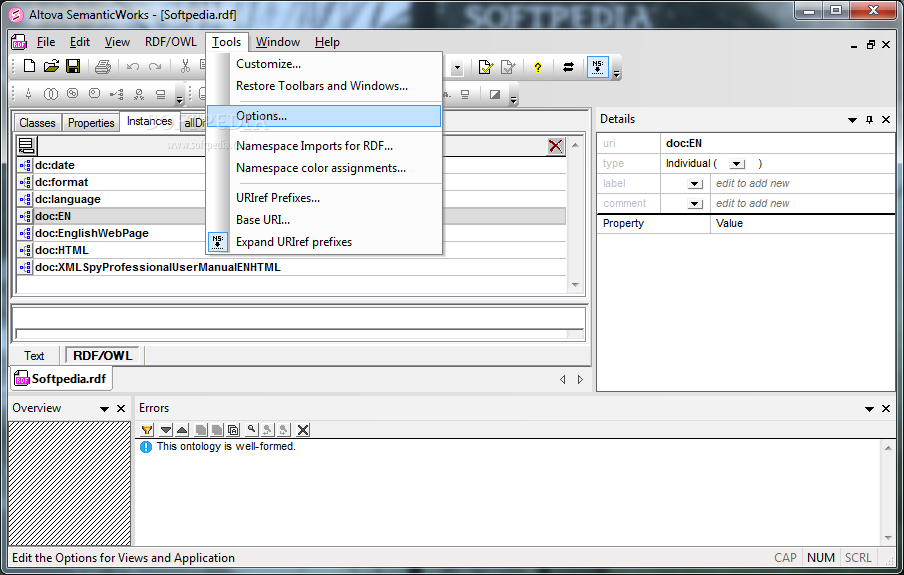This screenshot has width=904, height=575.
Task: Switch to the Text view tab
Action: click(34, 356)
